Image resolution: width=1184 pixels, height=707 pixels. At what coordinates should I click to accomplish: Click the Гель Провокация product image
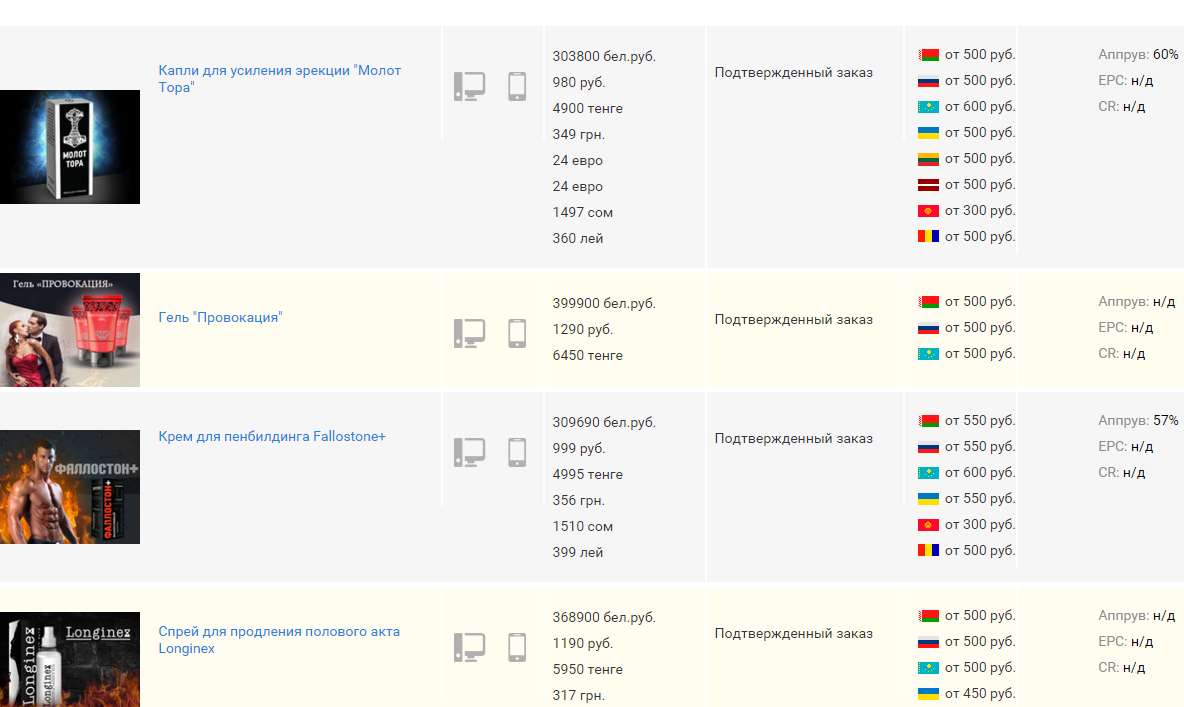coord(70,330)
